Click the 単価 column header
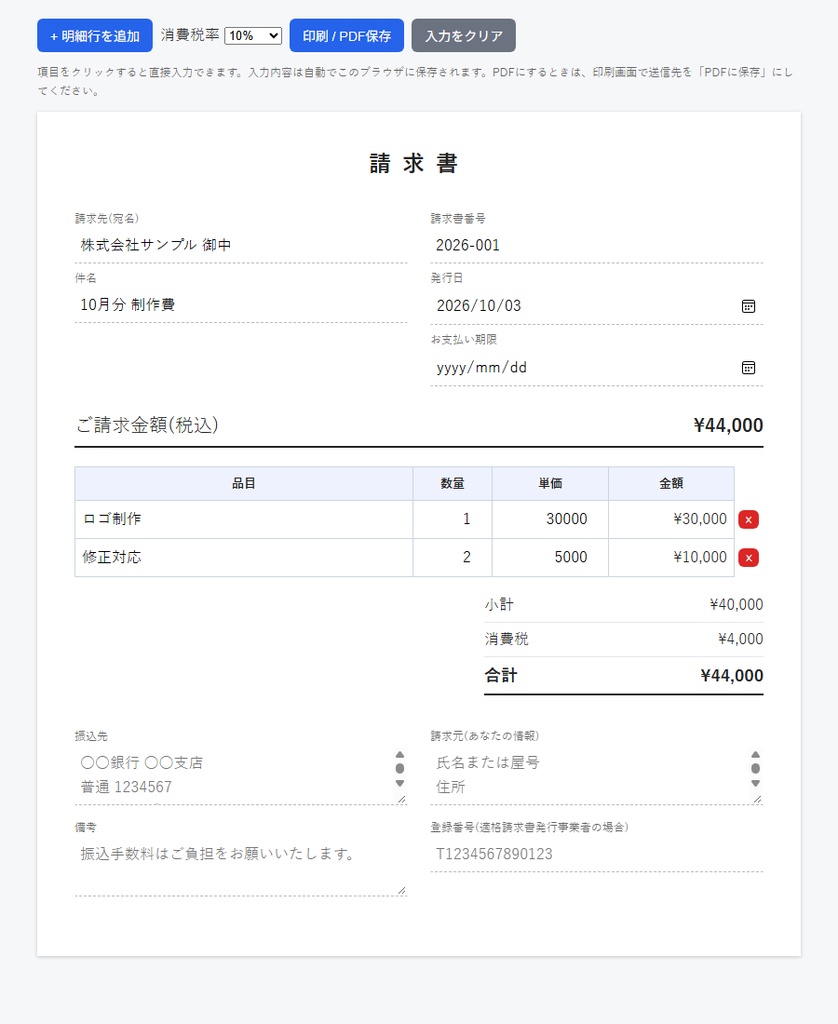Viewport: 838px width, 1024px height. click(x=550, y=484)
